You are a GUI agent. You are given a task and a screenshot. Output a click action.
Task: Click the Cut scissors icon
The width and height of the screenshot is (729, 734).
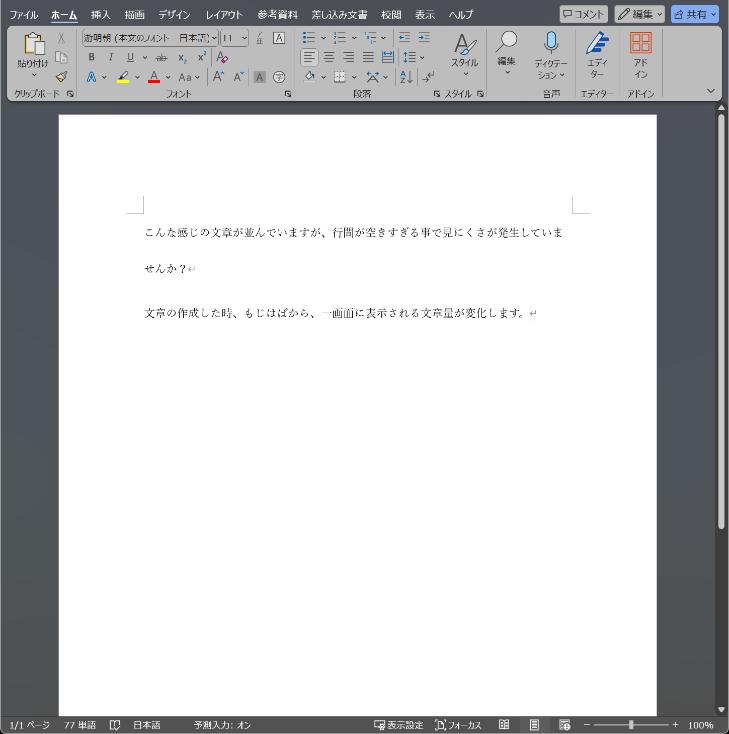click(61, 38)
